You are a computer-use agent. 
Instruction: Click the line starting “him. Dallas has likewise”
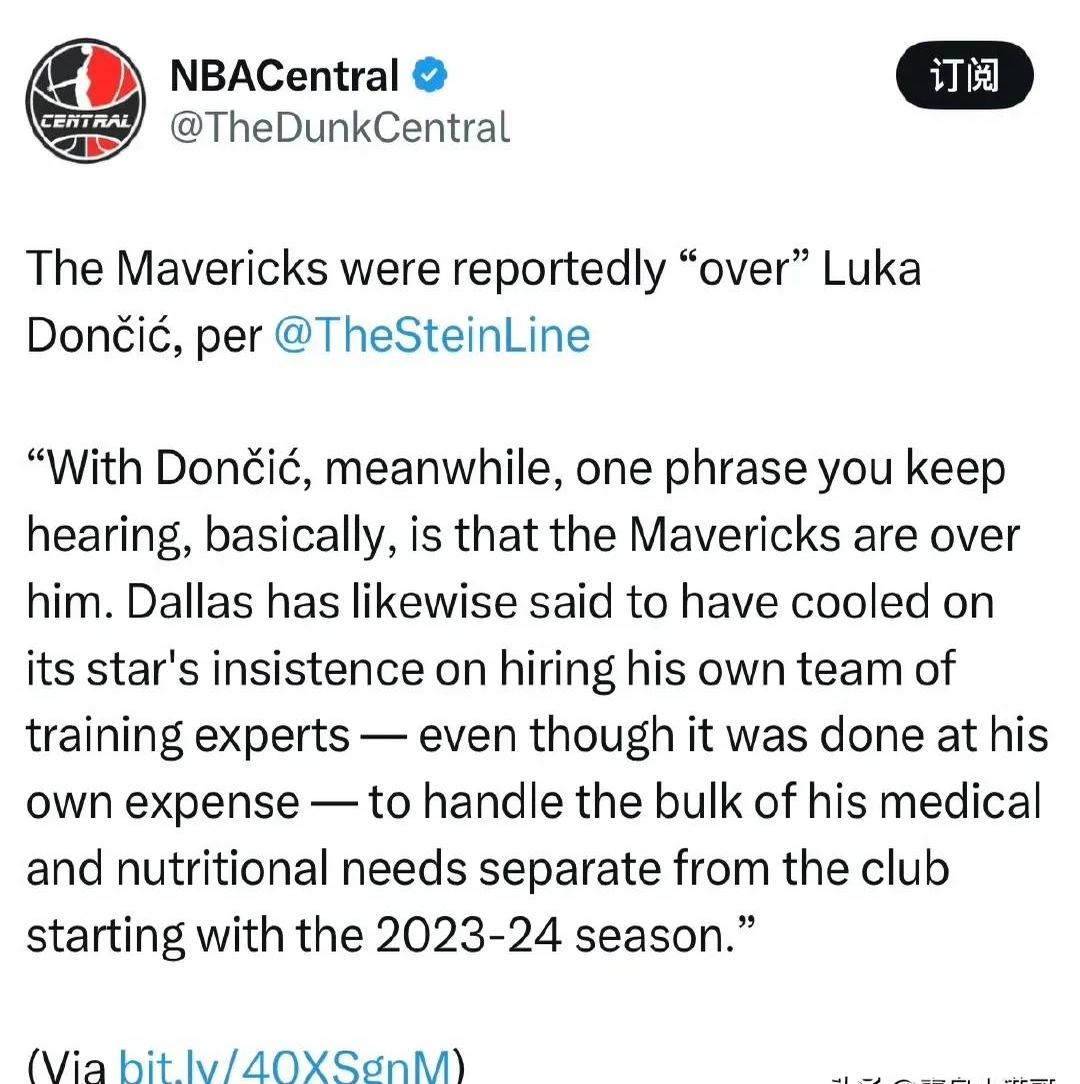pyautogui.click(x=510, y=601)
